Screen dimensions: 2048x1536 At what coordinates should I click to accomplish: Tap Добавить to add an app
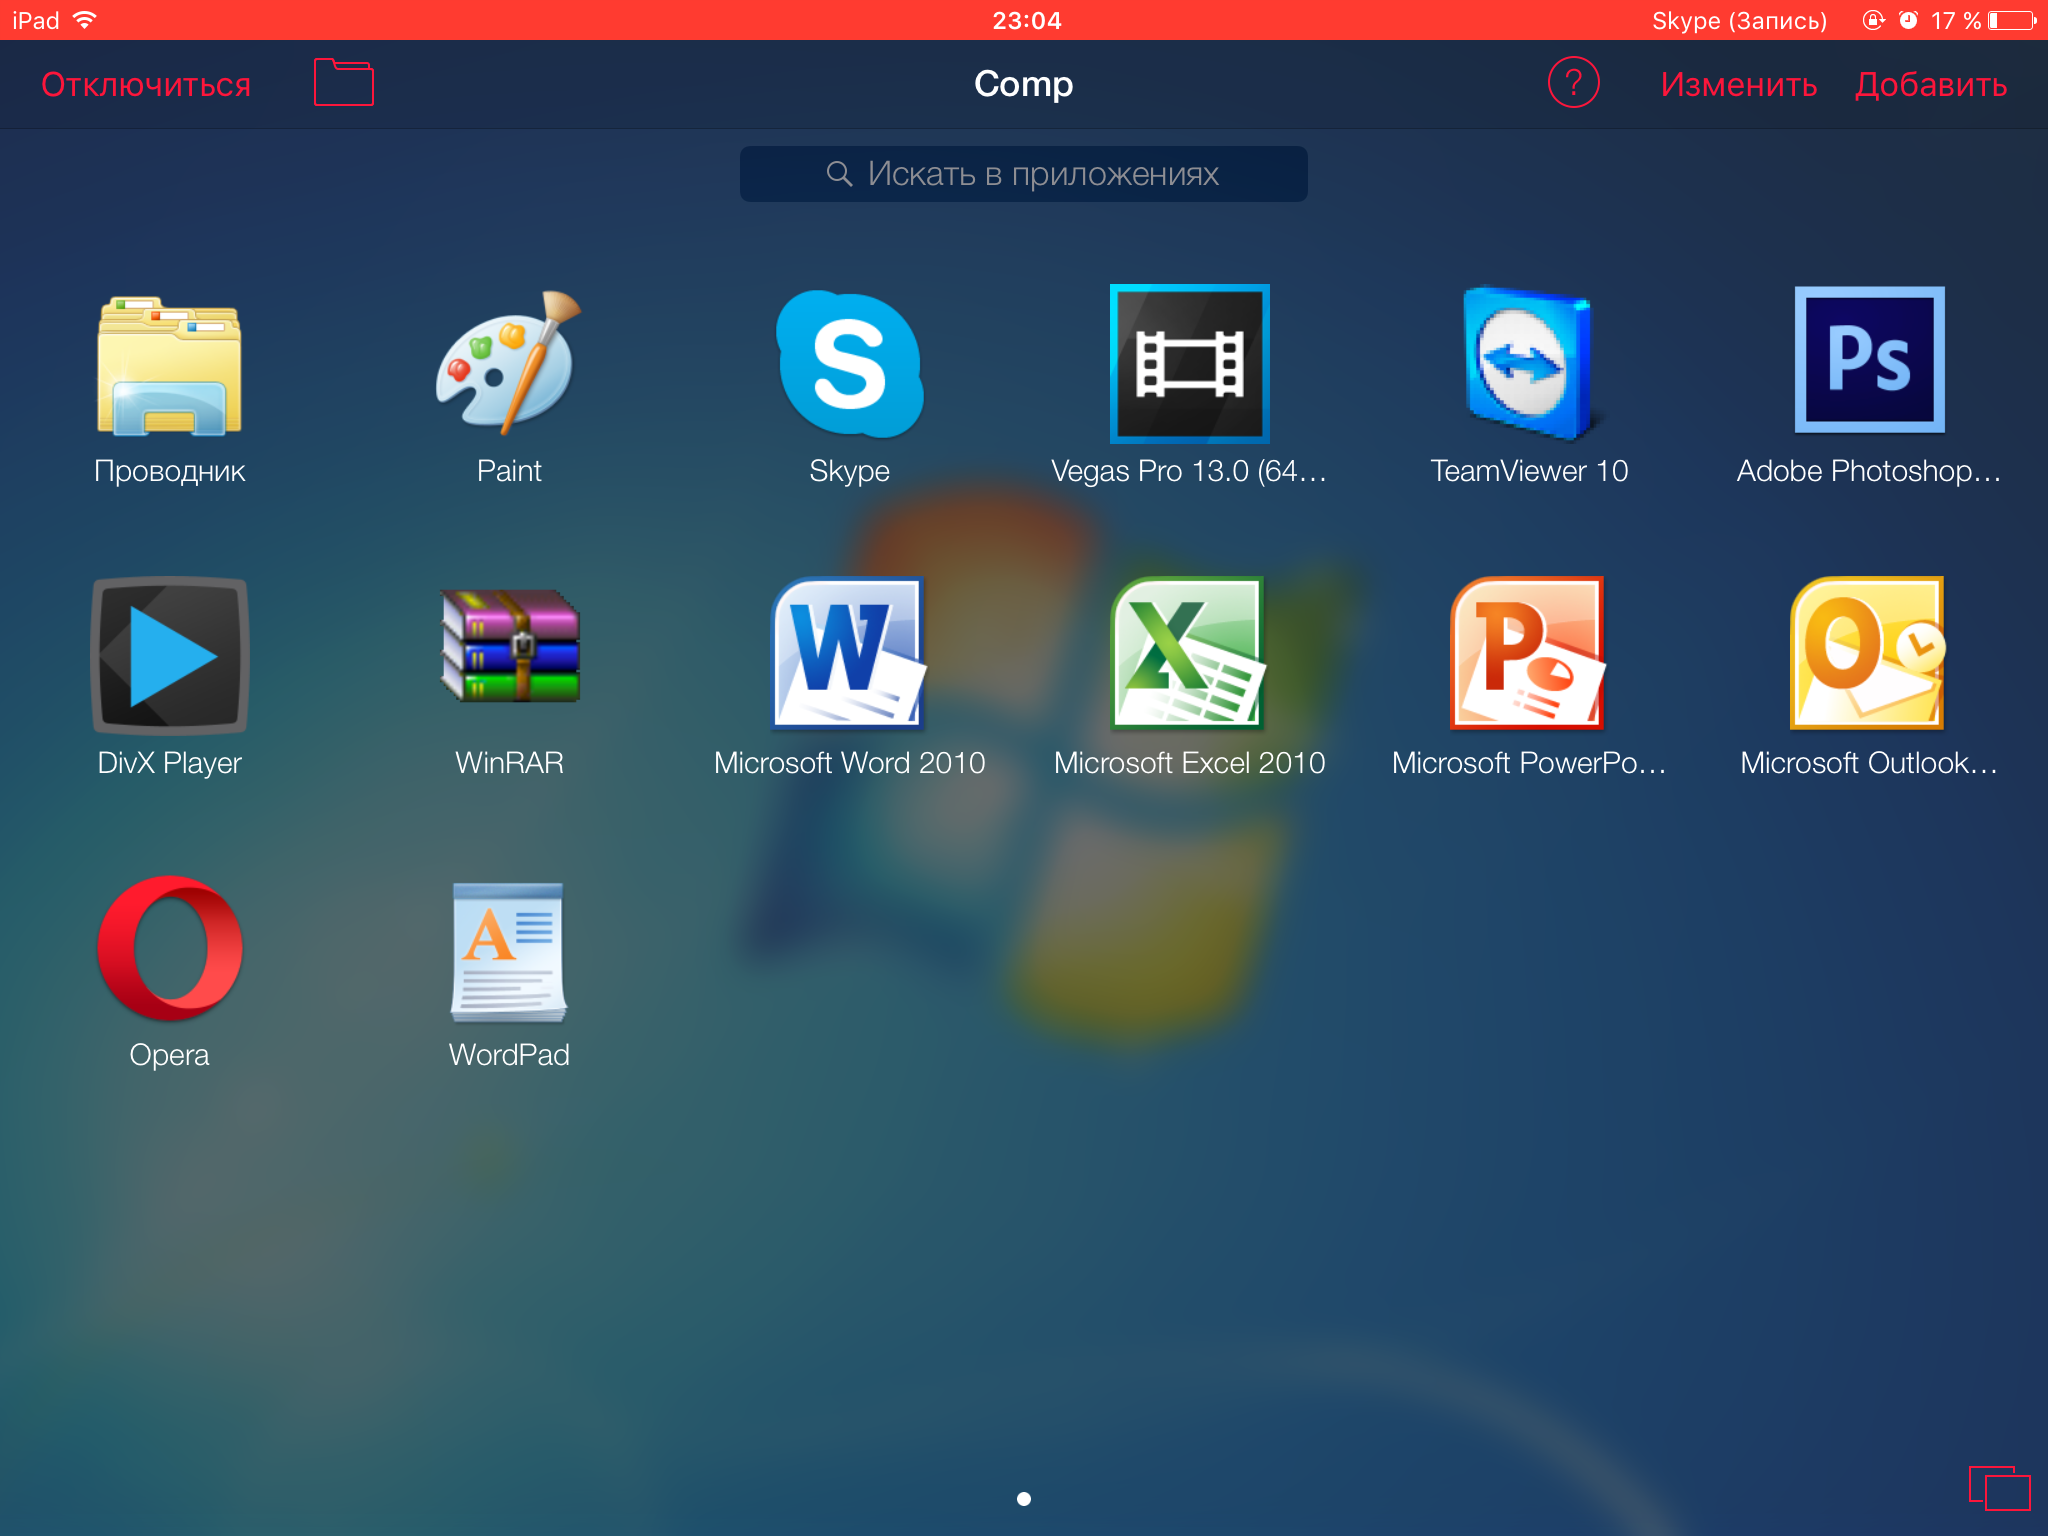pos(1930,85)
